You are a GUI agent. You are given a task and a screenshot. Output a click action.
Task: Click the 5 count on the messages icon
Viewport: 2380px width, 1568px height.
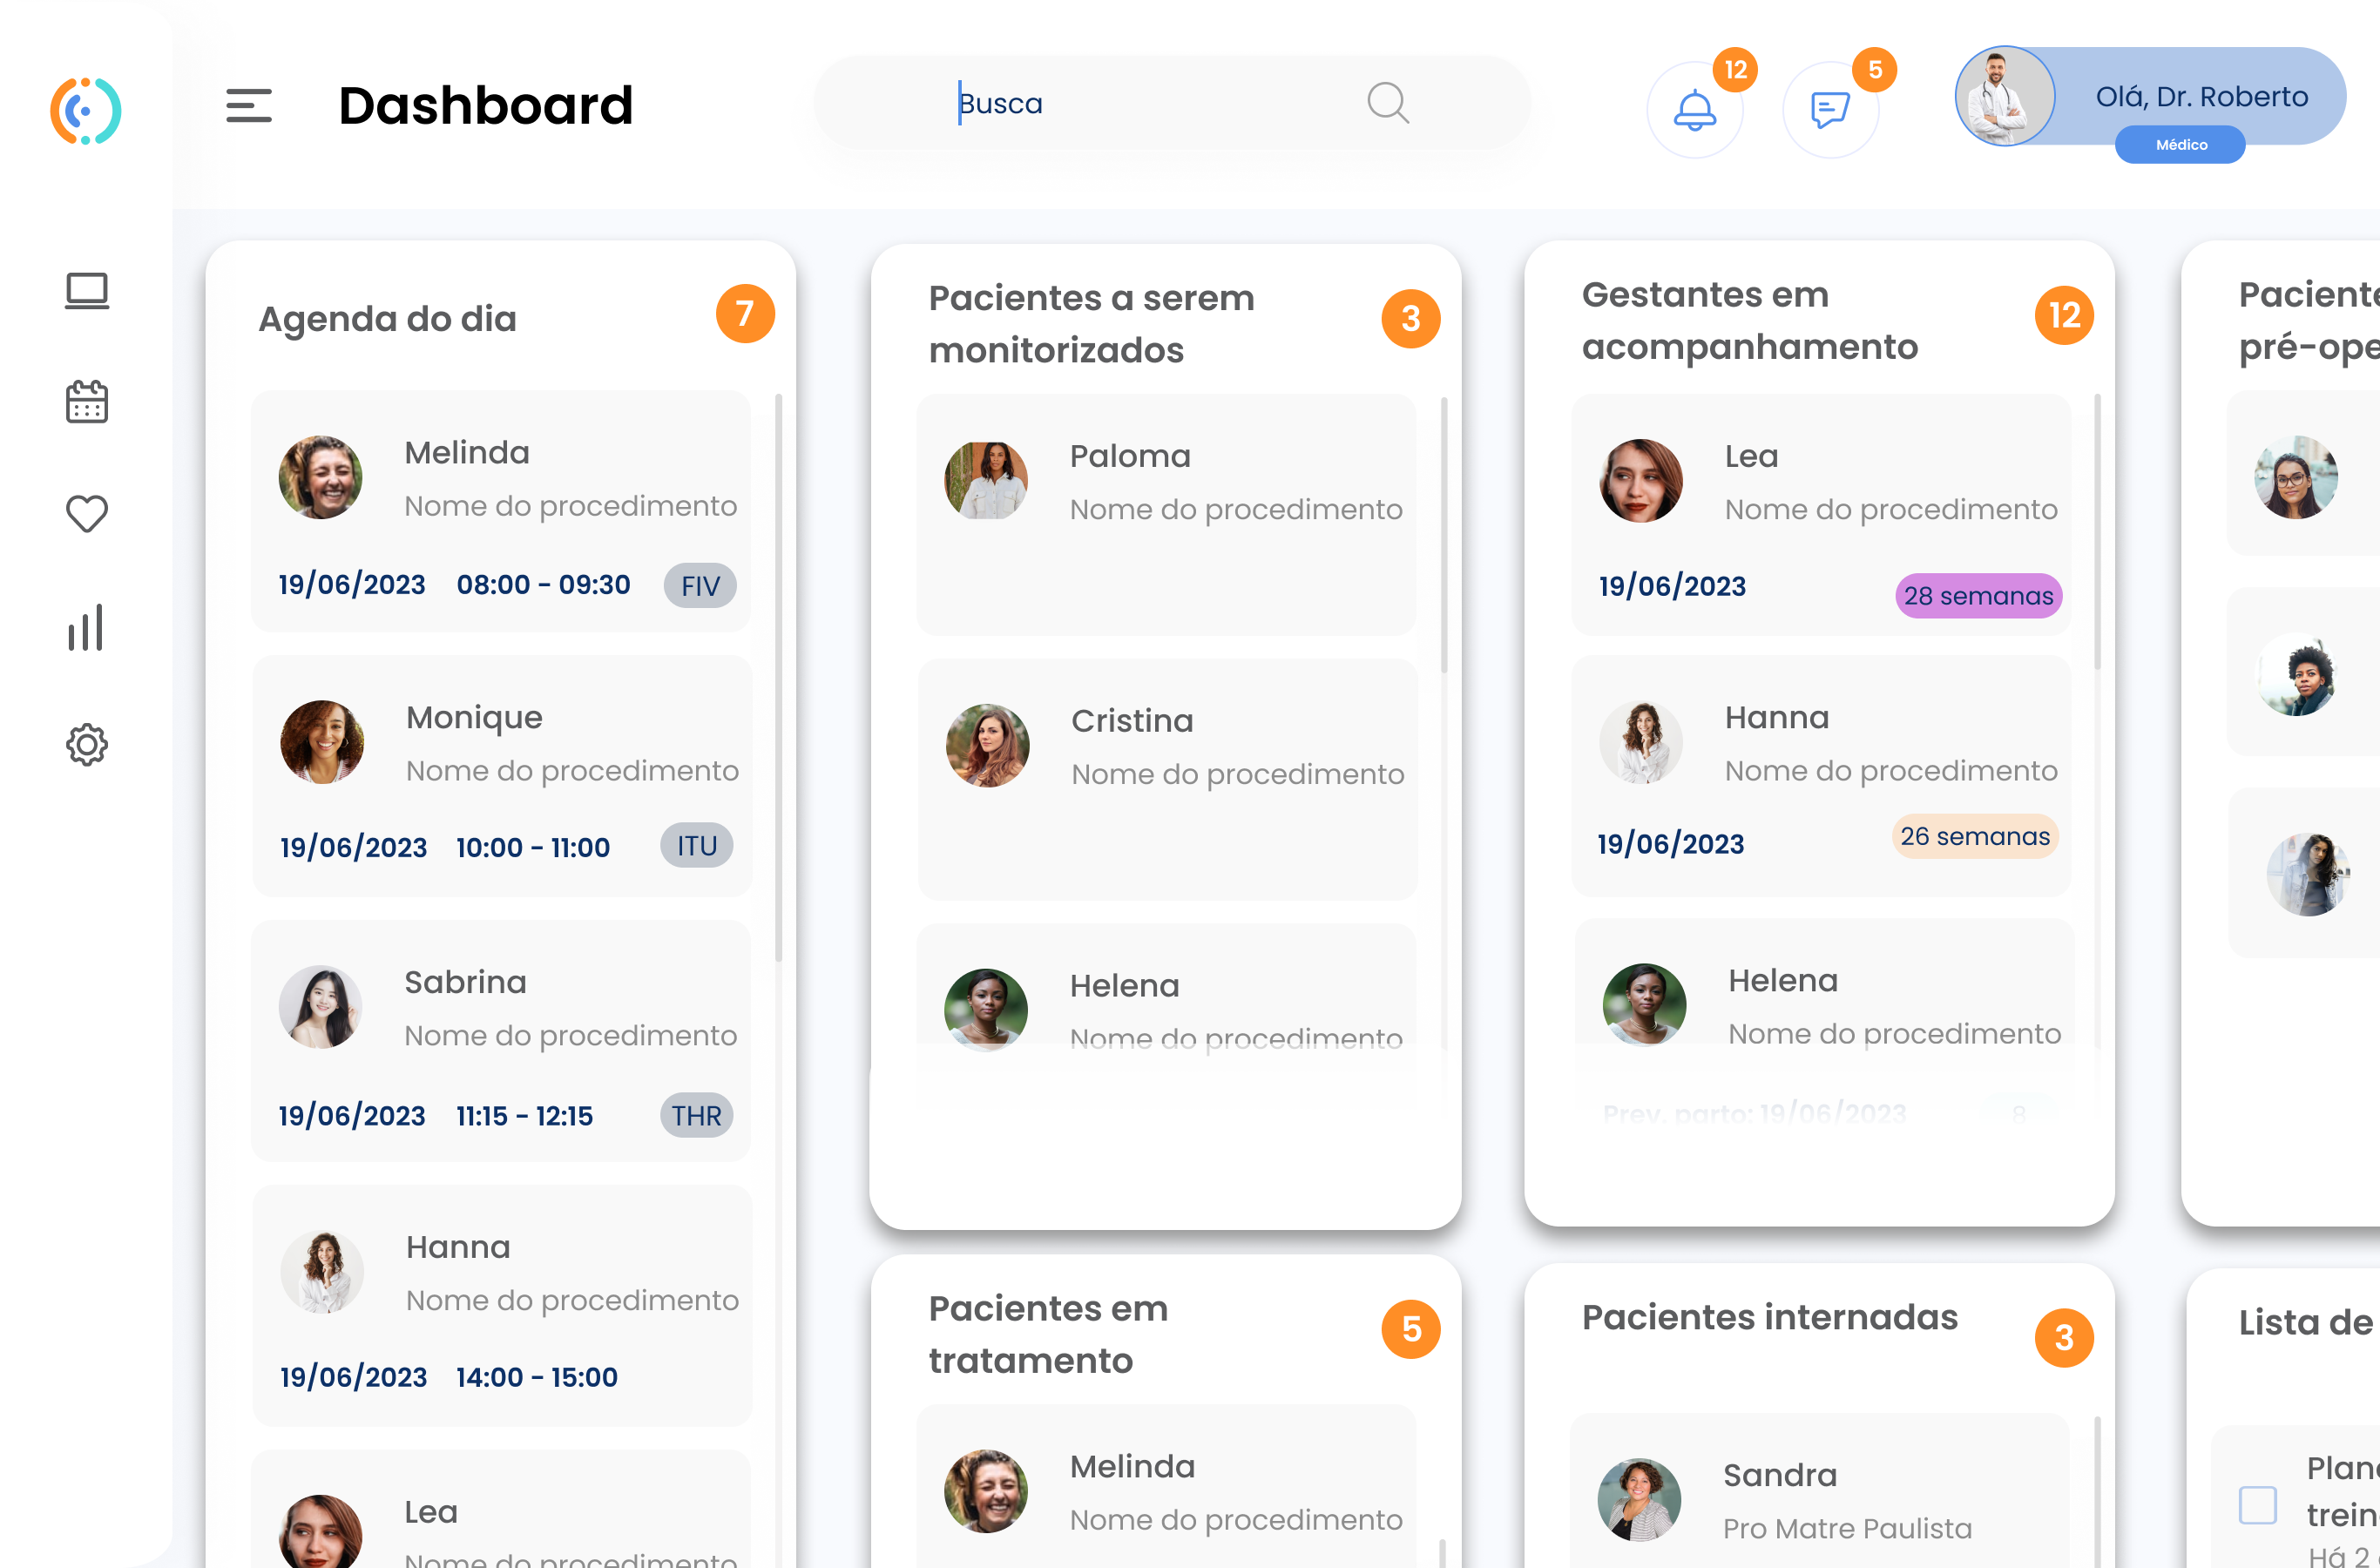(x=1875, y=70)
